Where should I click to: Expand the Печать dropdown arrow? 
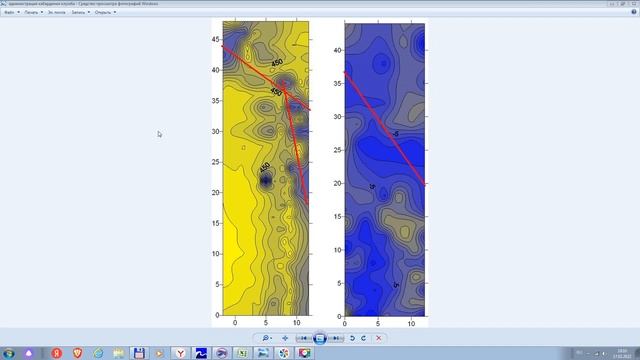click(42, 12)
